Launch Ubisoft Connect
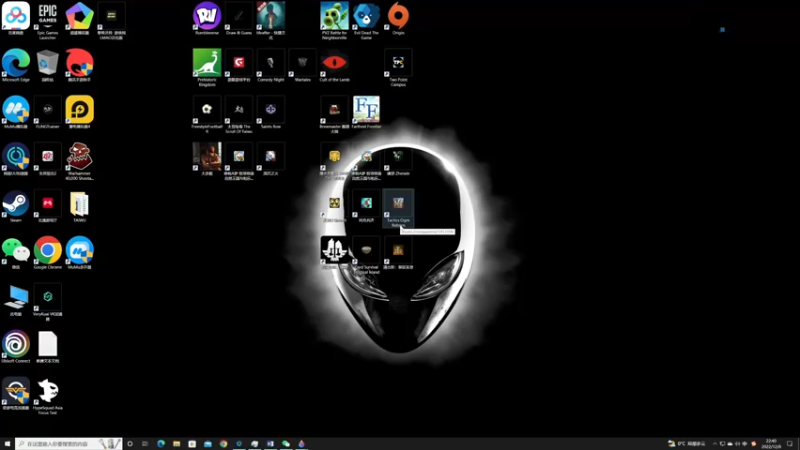 (x=16, y=347)
